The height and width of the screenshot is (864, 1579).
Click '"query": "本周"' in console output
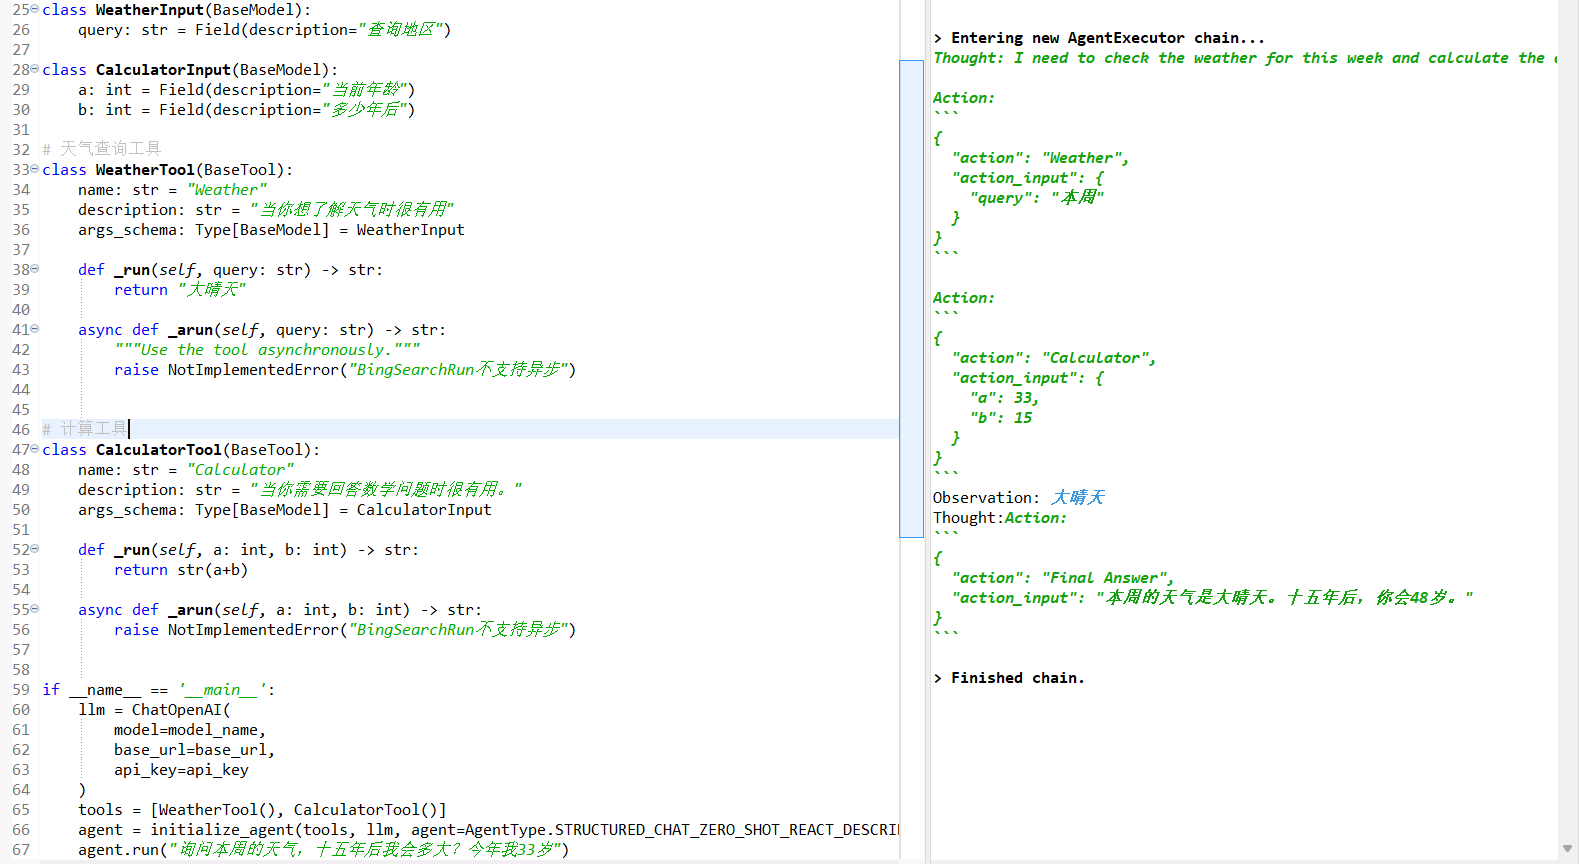(x=1037, y=198)
